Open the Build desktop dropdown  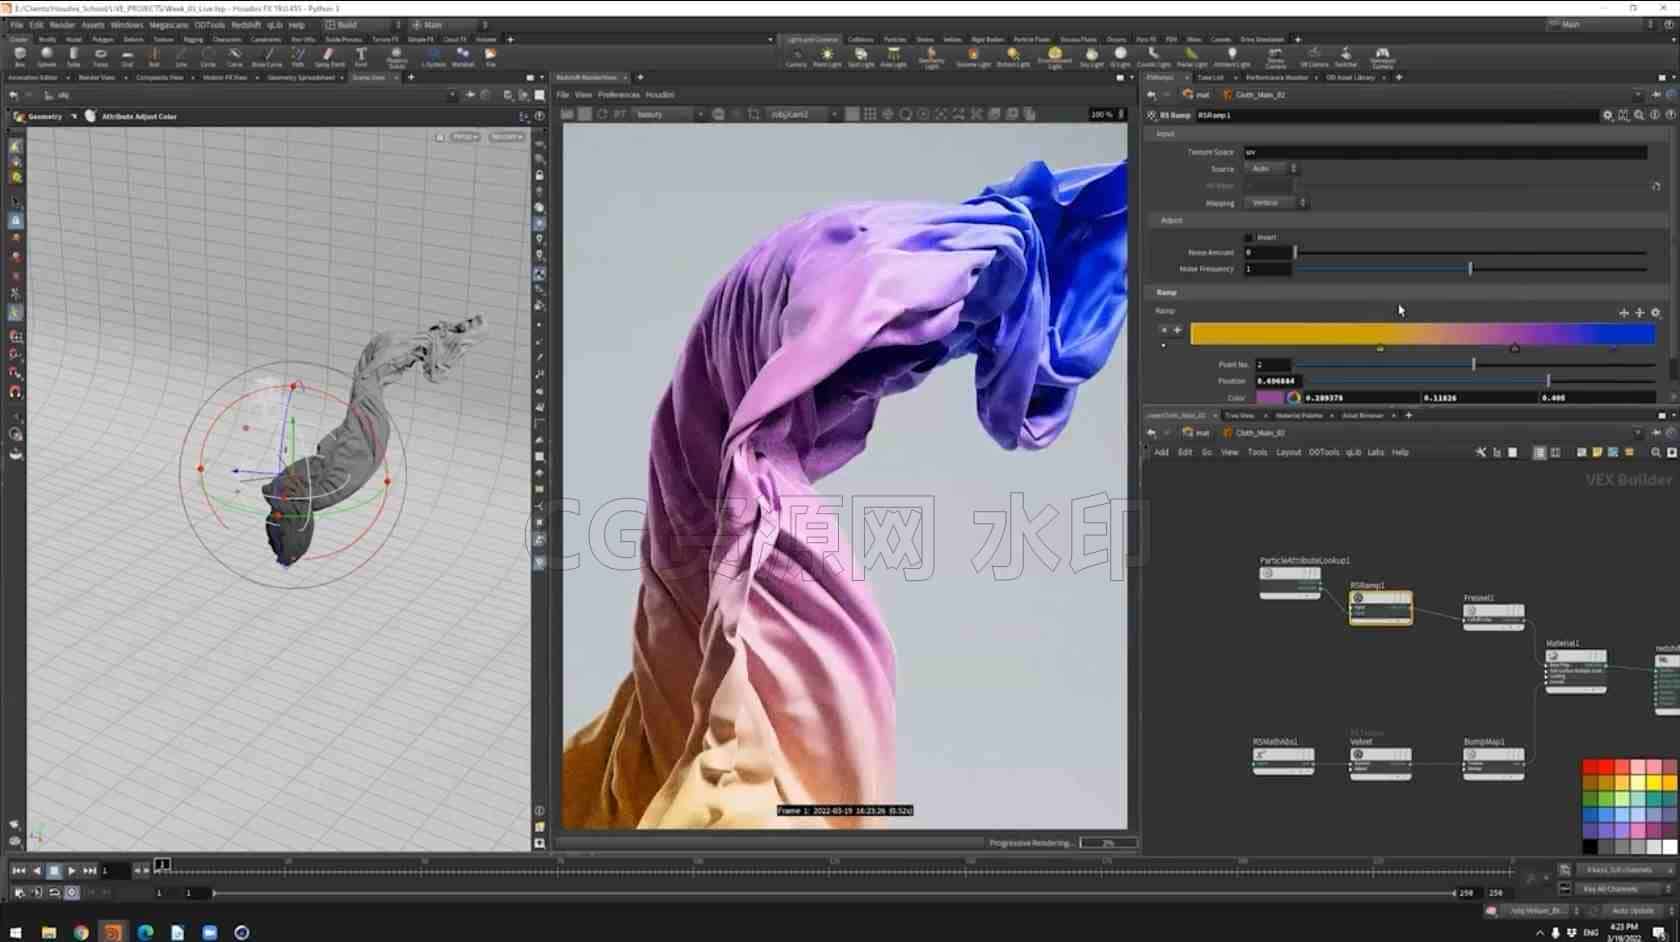pos(363,25)
